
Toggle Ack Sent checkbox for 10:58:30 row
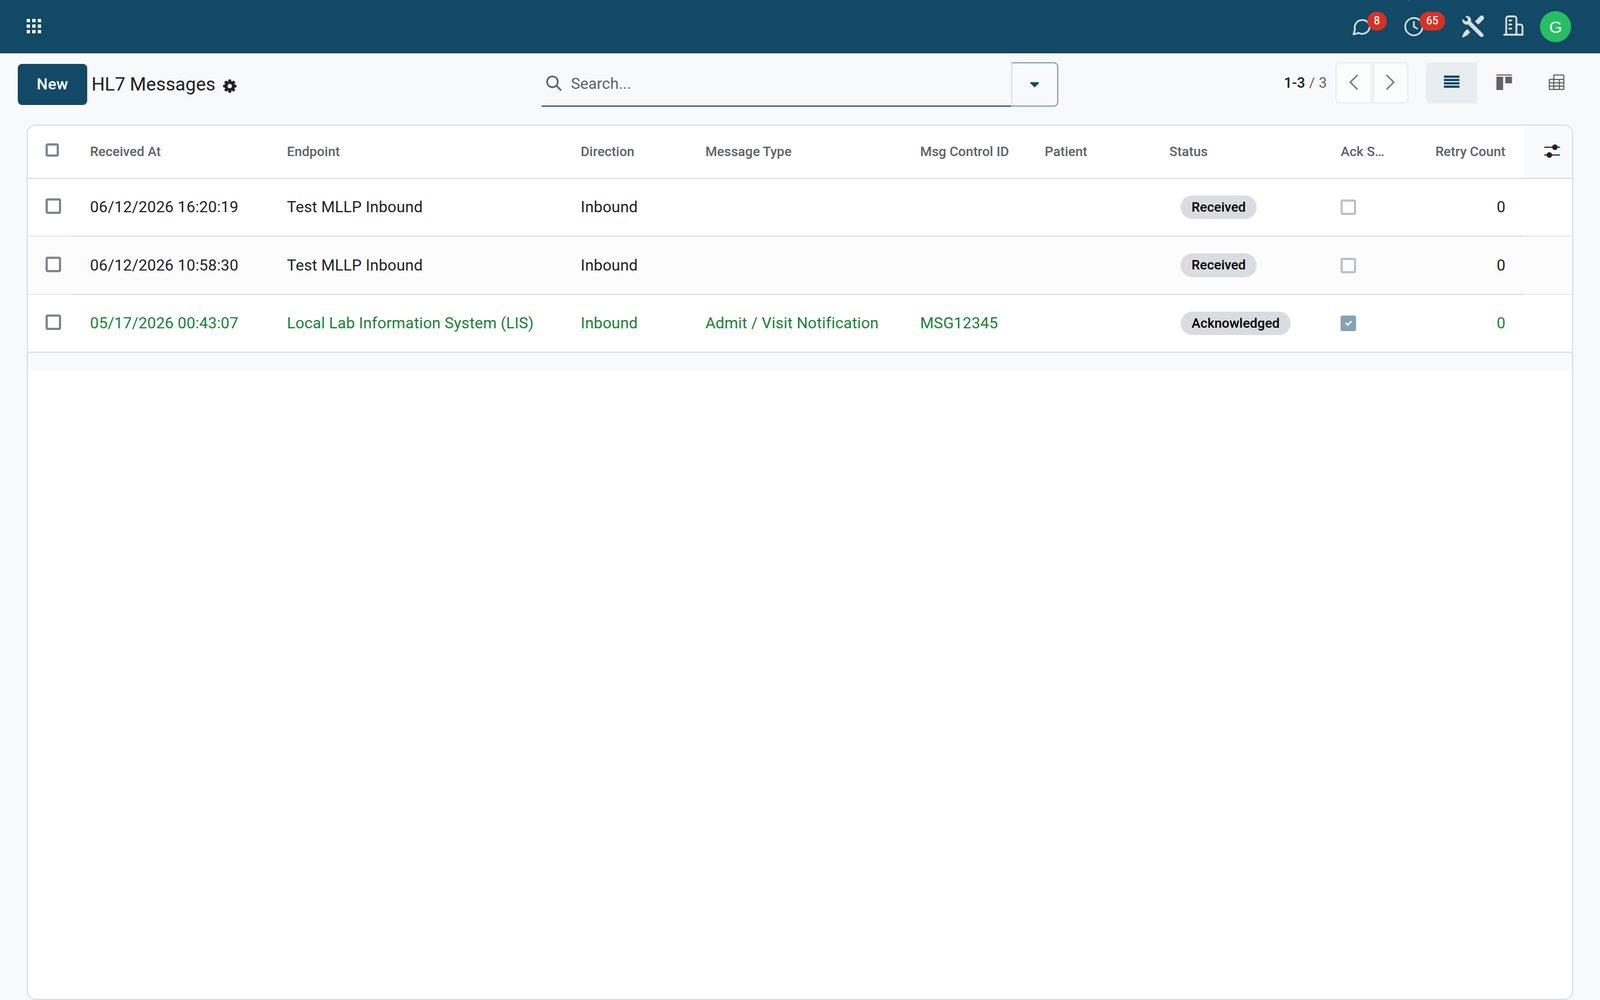coord(1348,265)
